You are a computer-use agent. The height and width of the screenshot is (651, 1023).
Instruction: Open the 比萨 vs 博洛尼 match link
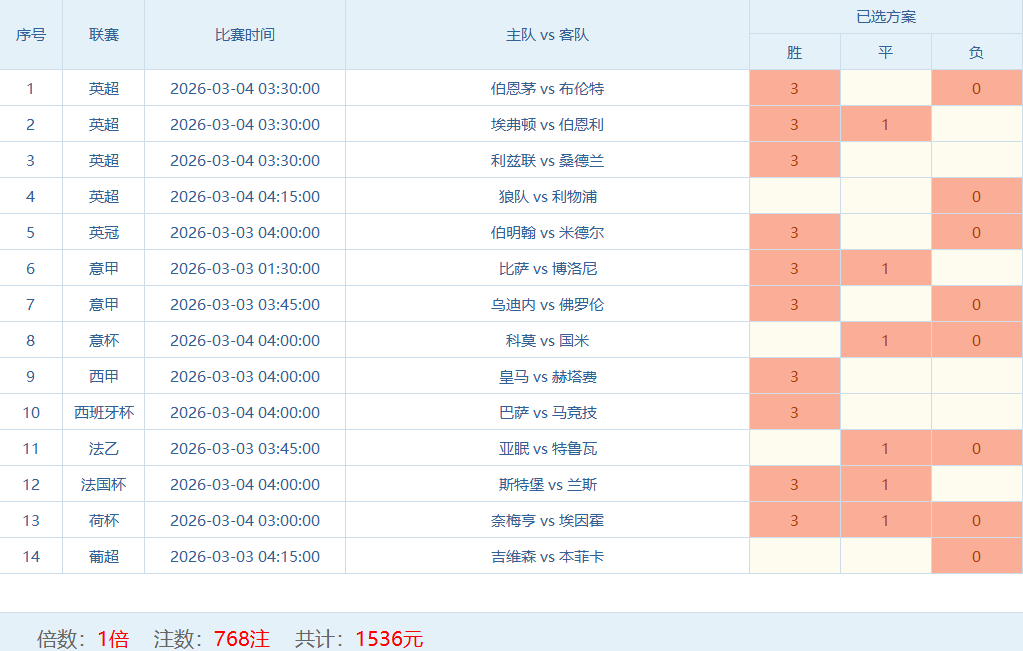pyautogui.click(x=547, y=268)
